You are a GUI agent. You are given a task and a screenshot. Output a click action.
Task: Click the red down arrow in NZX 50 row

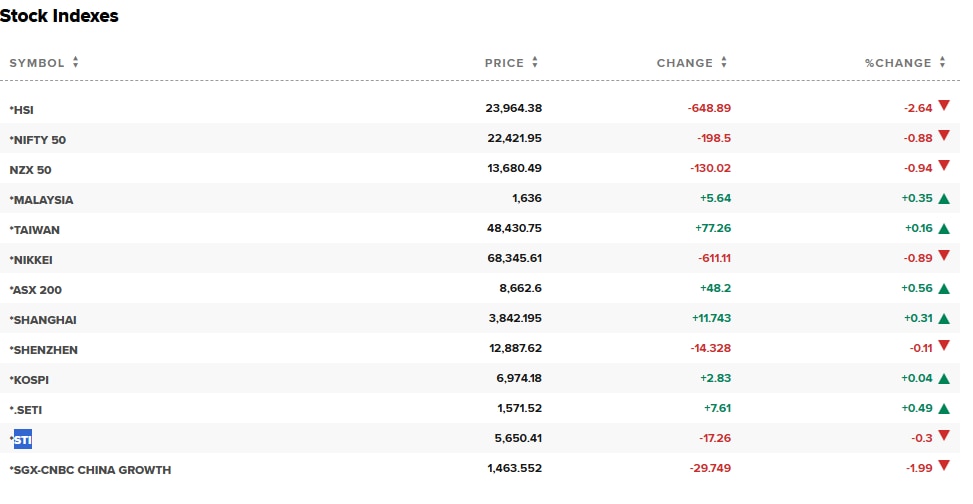pos(944,165)
